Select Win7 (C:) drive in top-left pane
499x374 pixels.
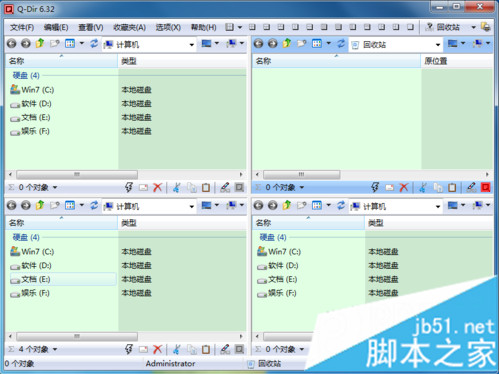tap(32, 90)
